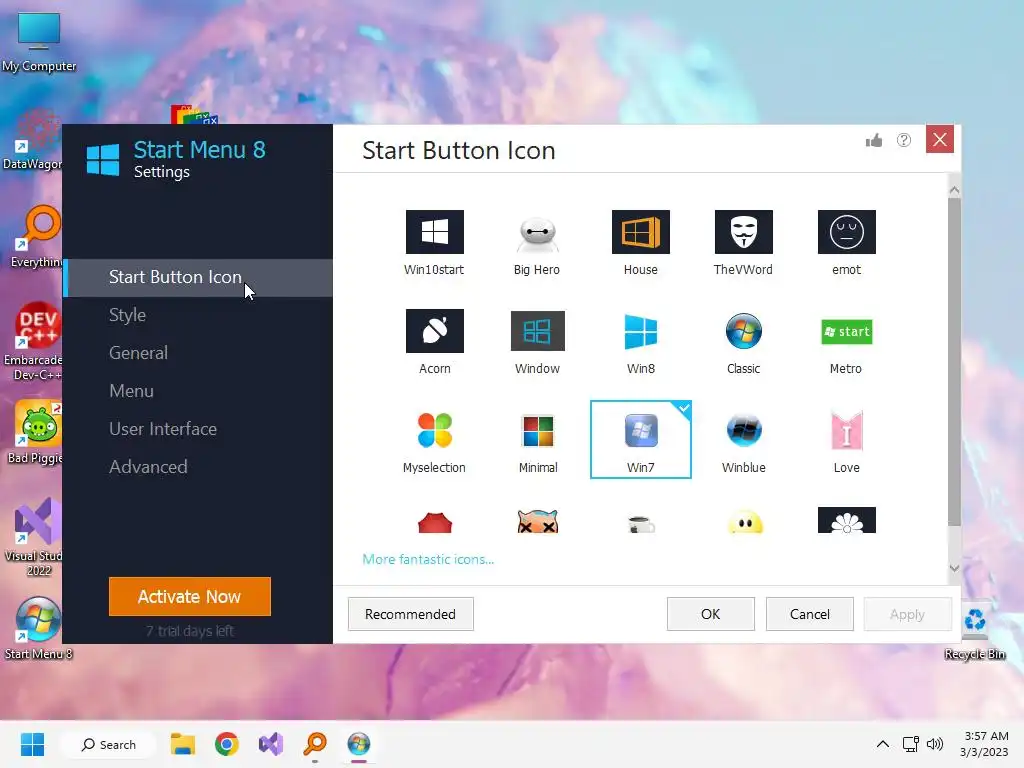Image resolution: width=1024 pixels, height=768 pixels.
Task: Click the taskbar clock showing 3:57 AM
Action: [x=984, y=744]
